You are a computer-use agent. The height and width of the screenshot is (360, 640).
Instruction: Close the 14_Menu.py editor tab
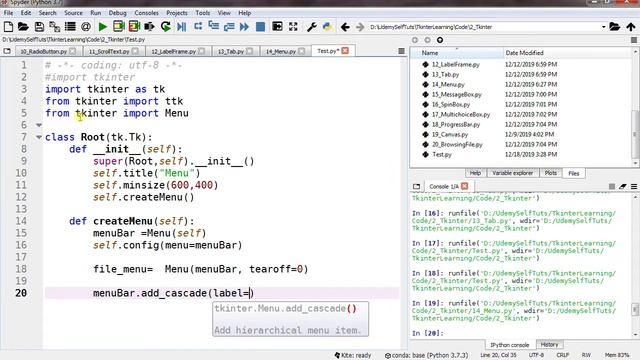click(x=302, y=51)
